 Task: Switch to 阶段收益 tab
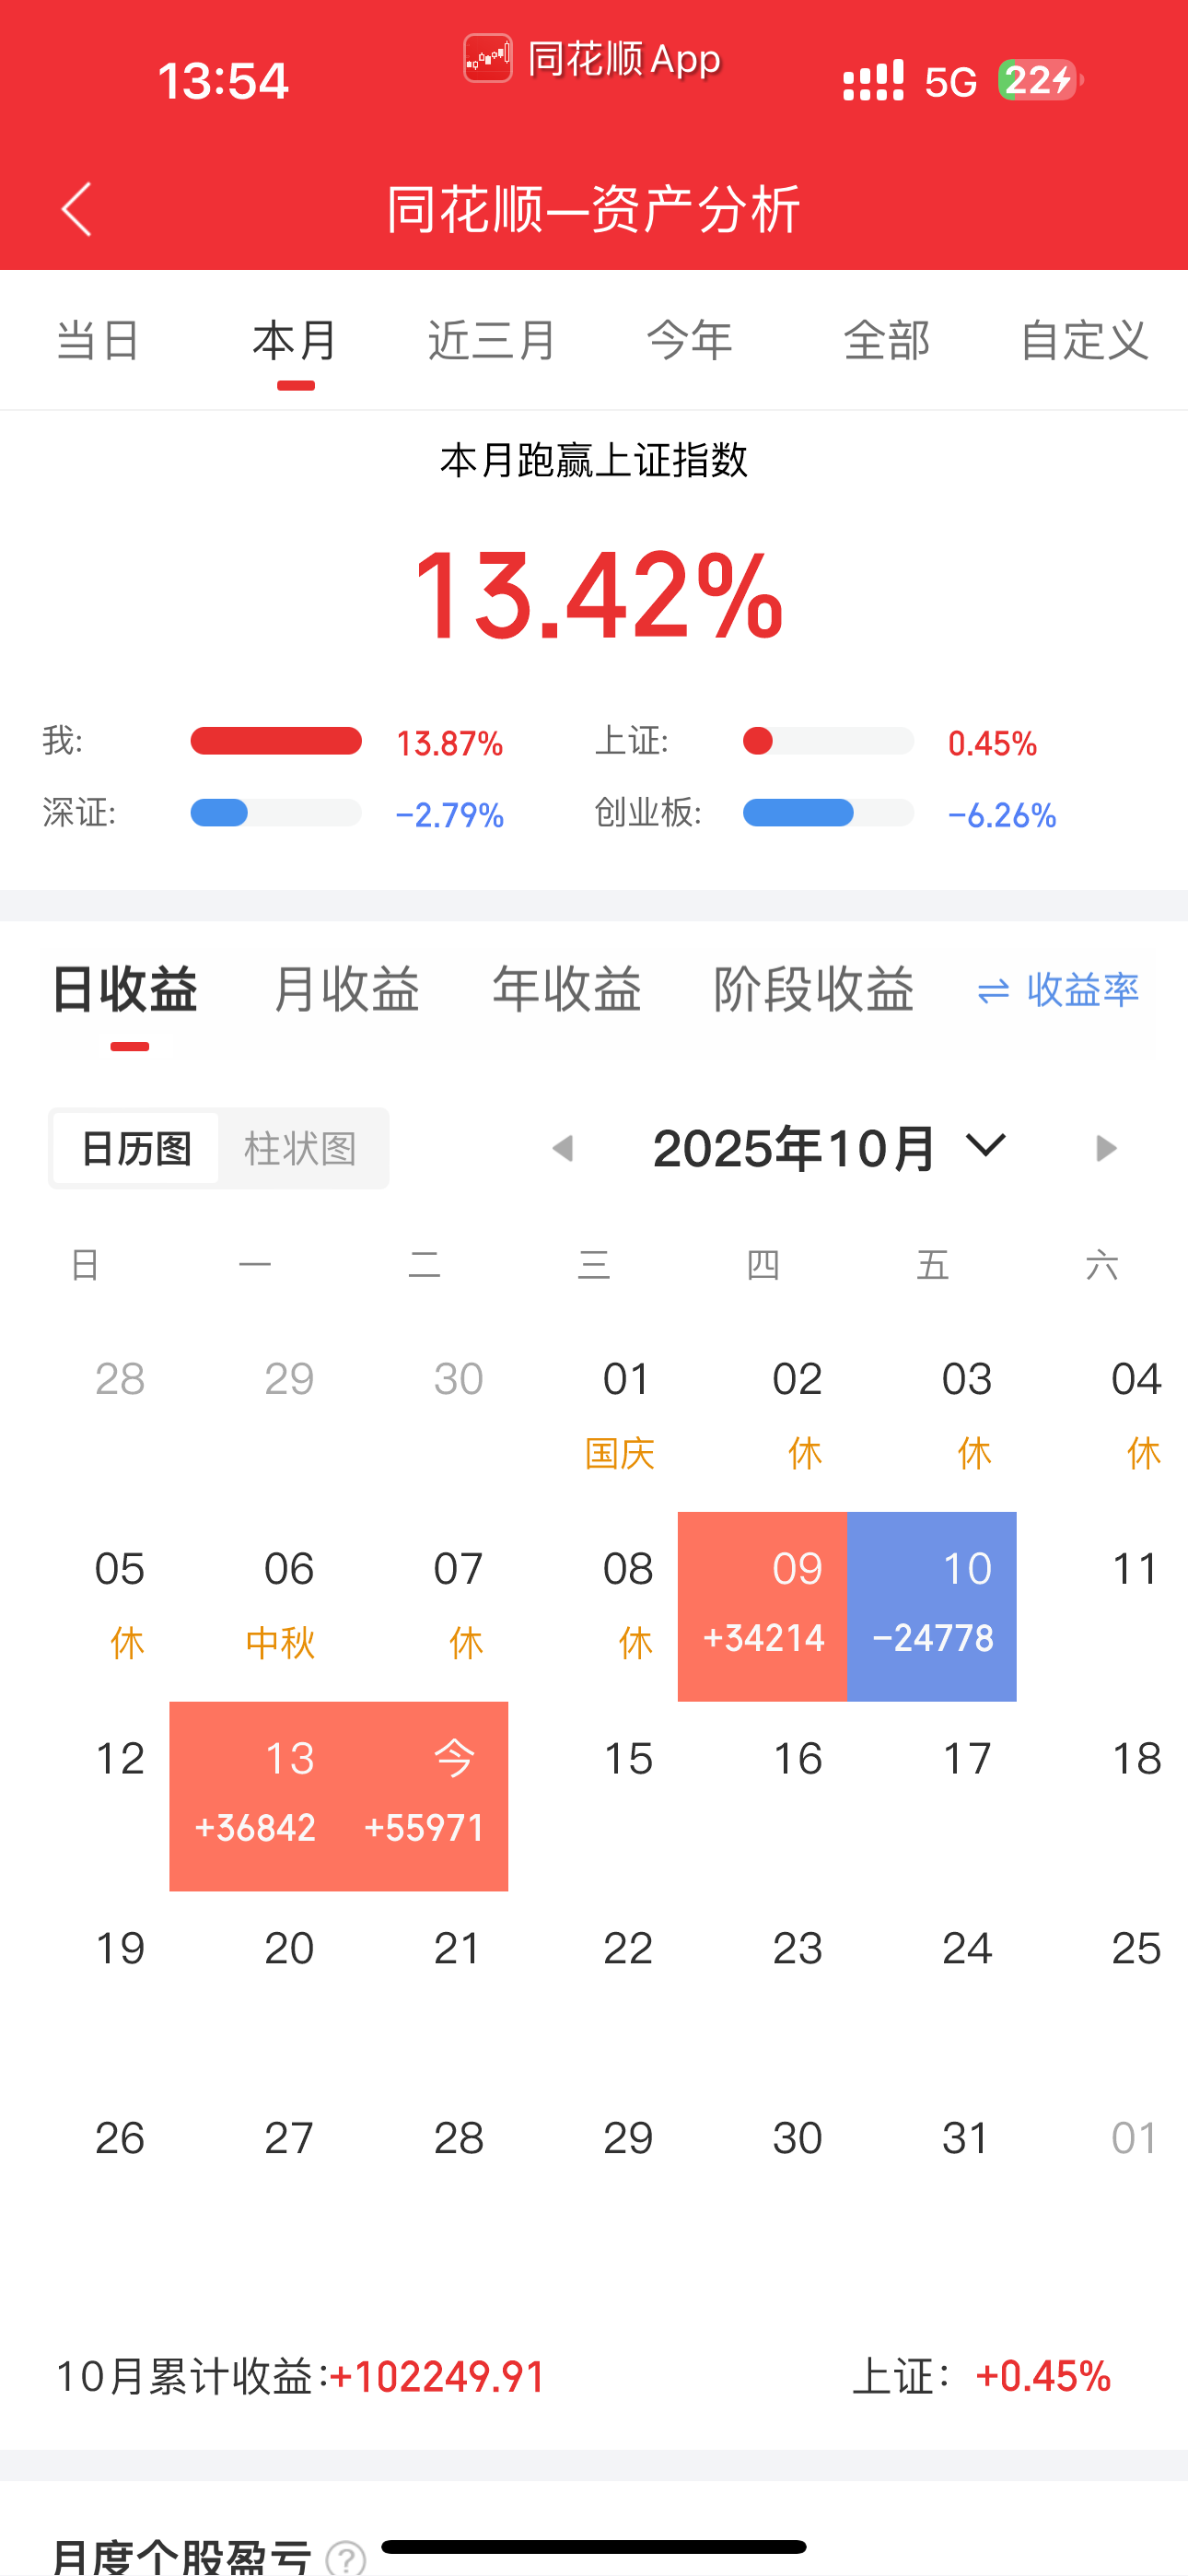point(813,990)
